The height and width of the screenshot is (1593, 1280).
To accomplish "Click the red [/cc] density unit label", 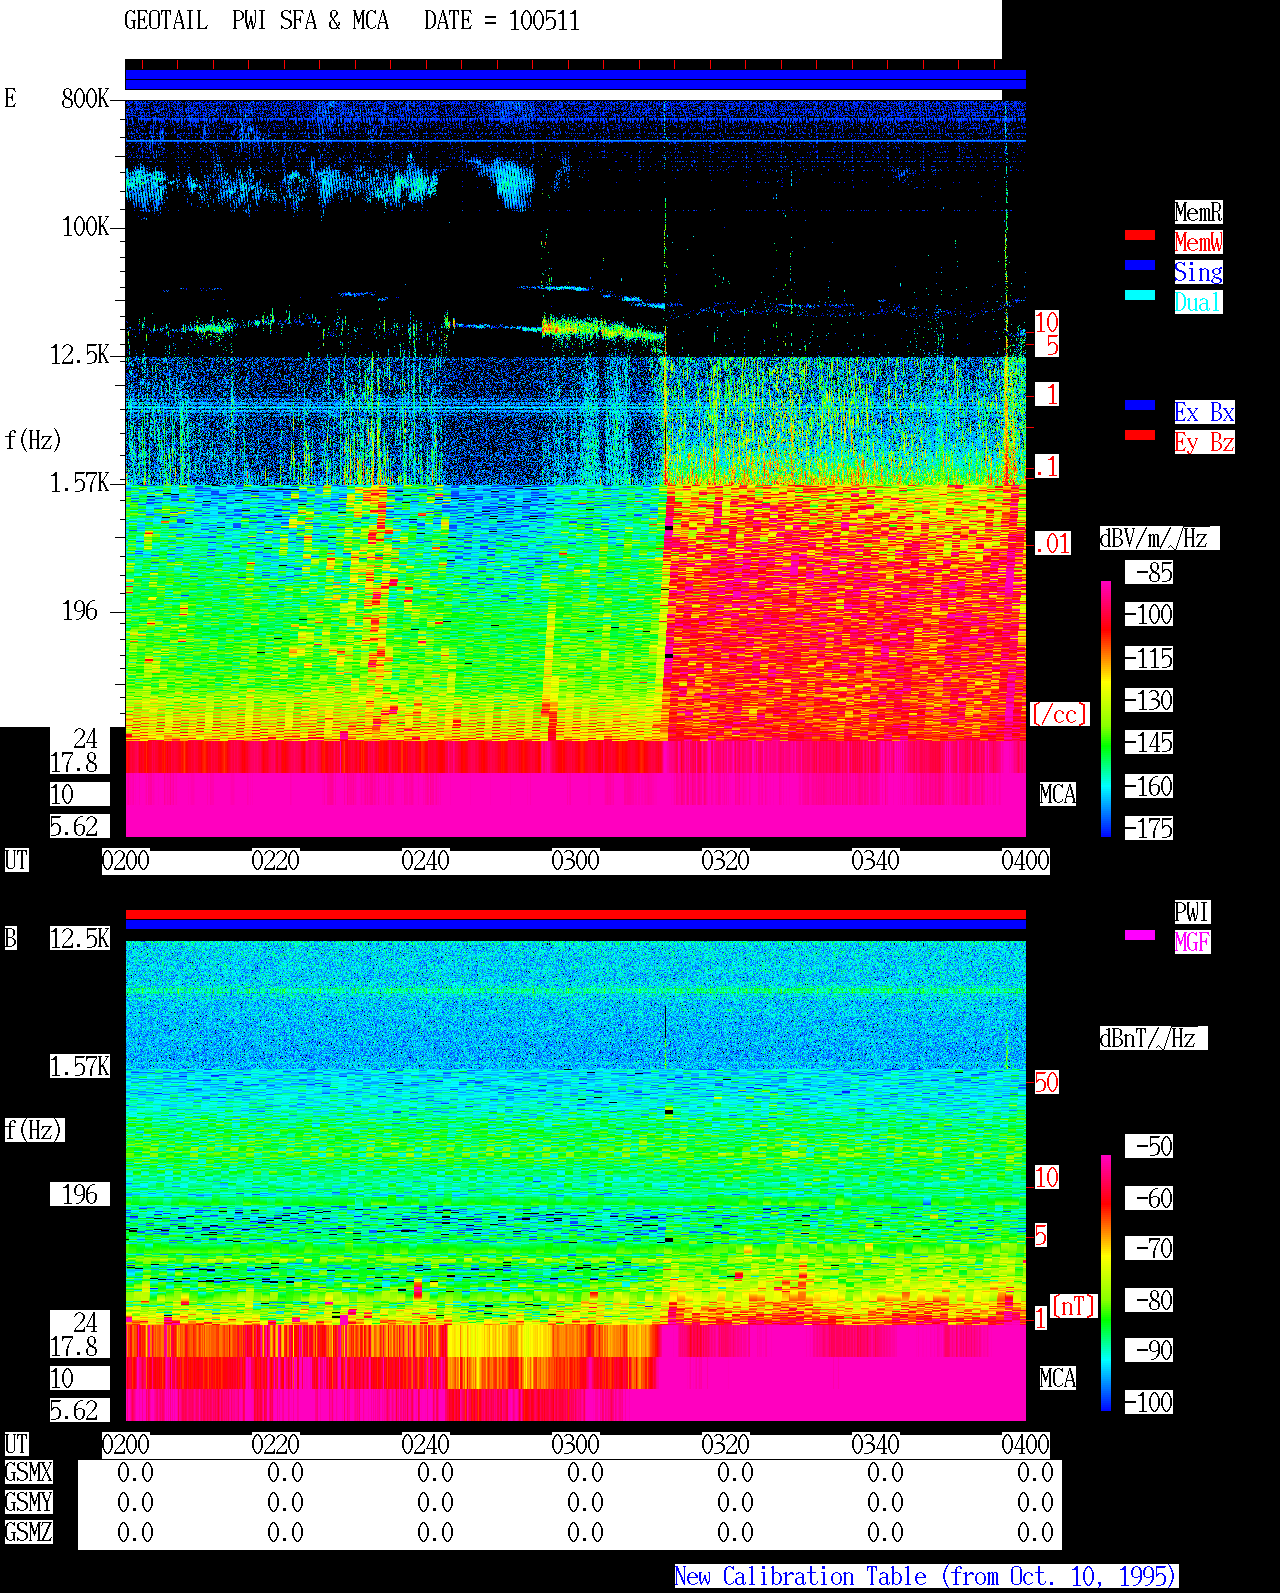I will coord(1060,714).
